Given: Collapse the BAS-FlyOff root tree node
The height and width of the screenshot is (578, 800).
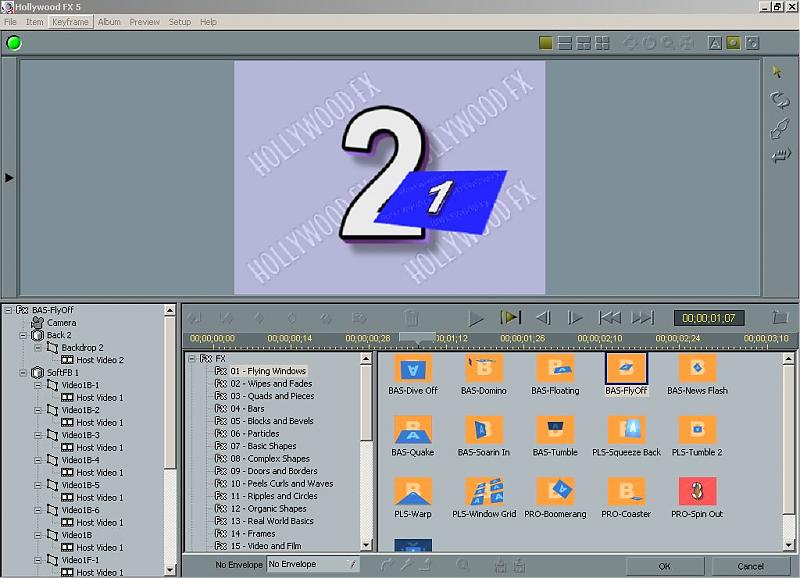Looking at the screenshot, I should click(x=8, y=310).
